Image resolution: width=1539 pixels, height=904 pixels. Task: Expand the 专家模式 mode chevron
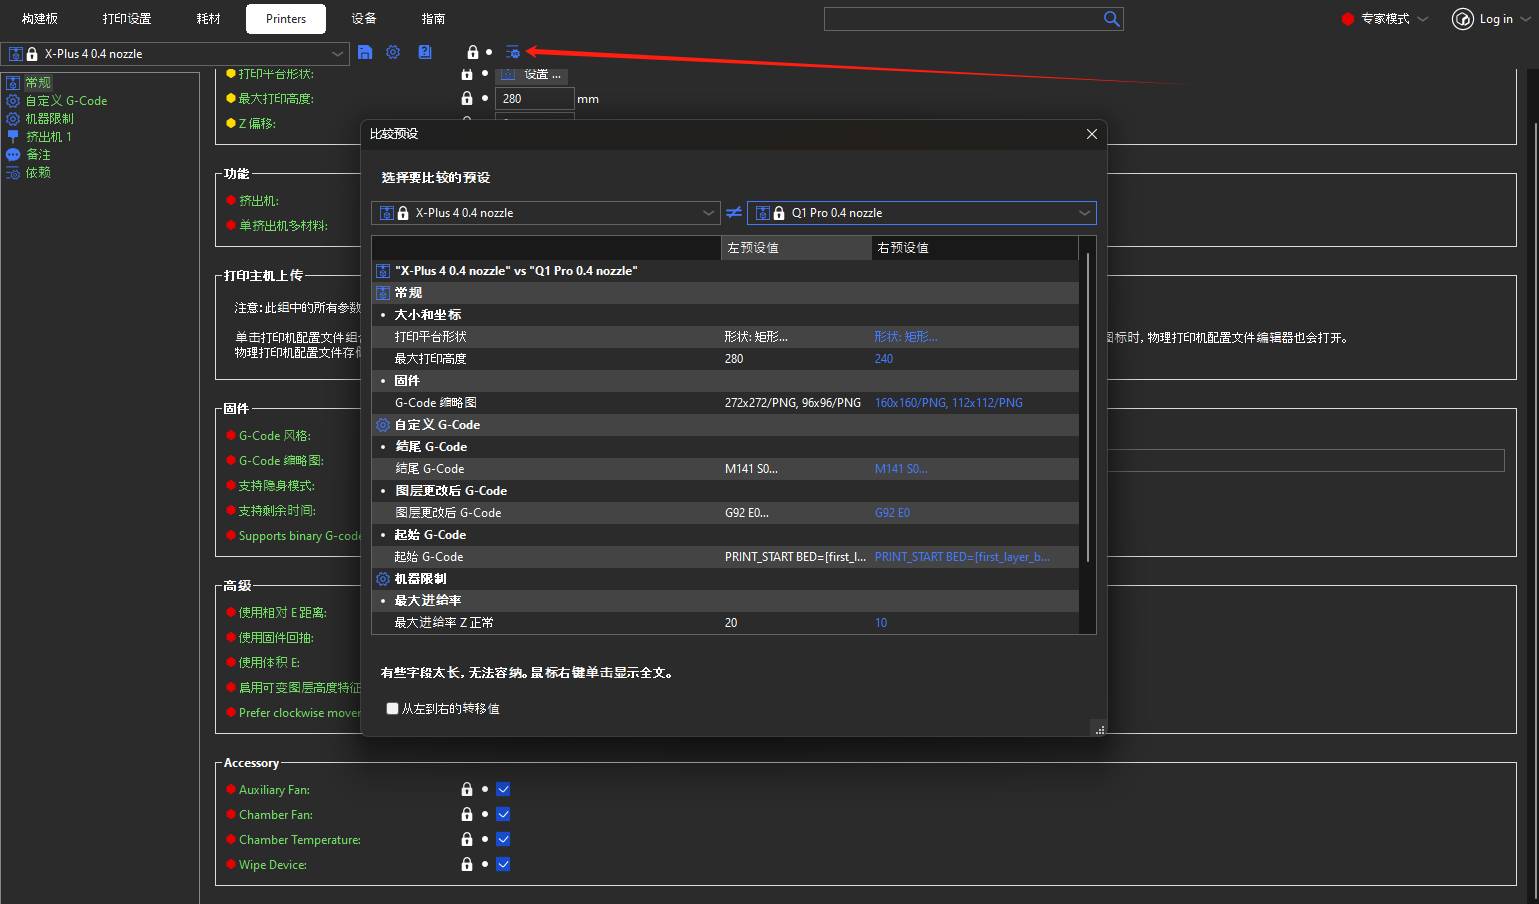[x=1423, y=19]
